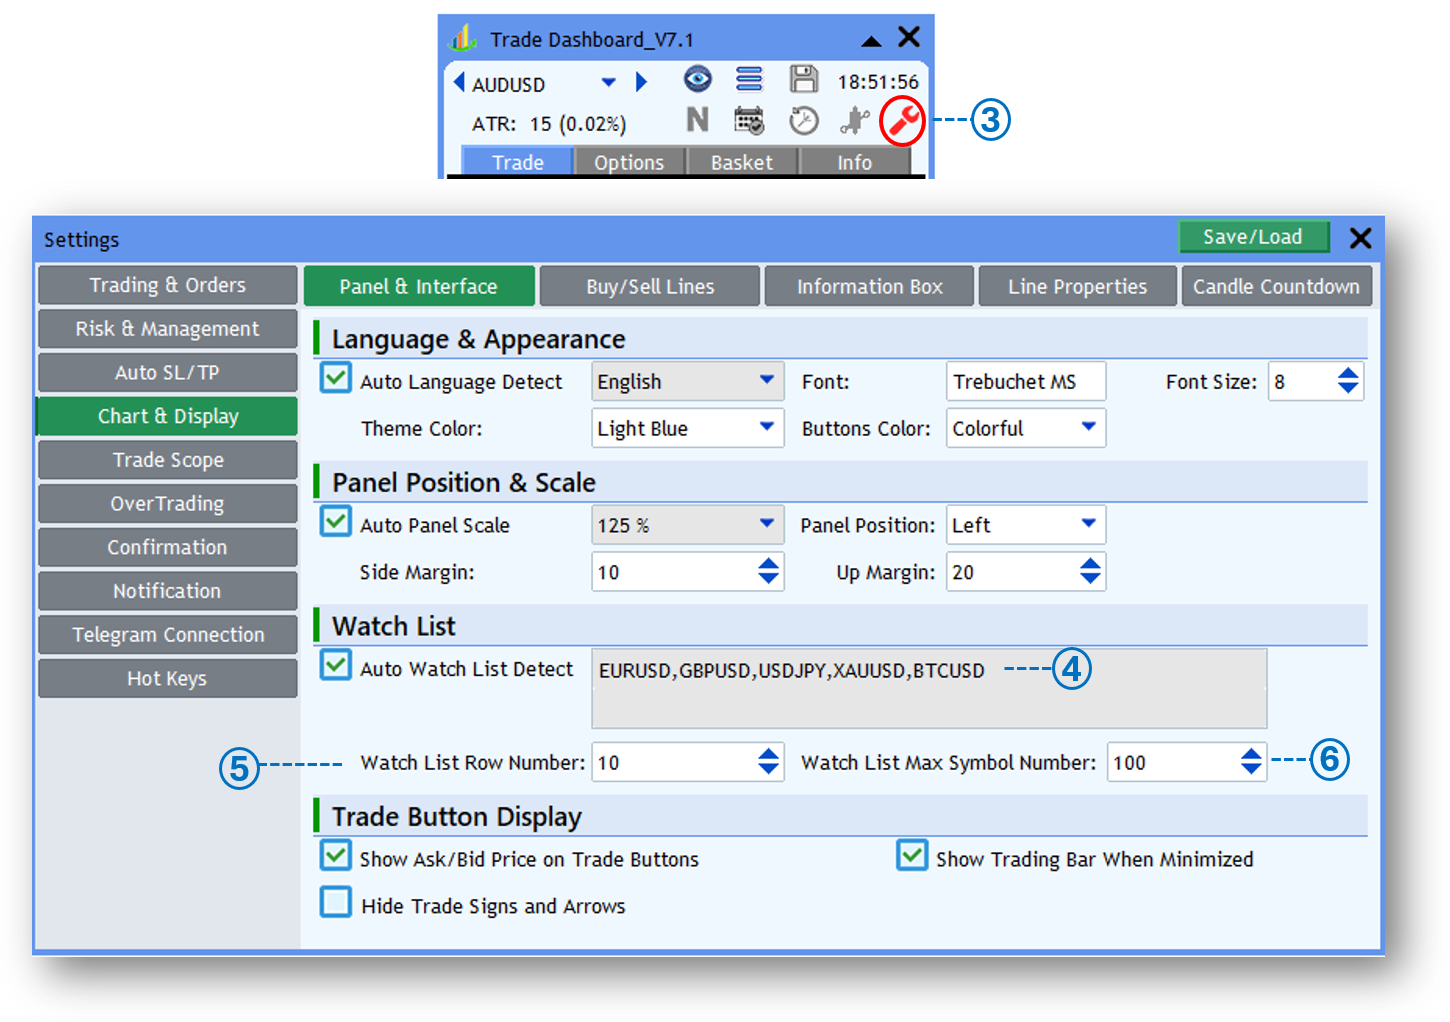The image size is (1450, 1022).
Task: Click the Watch List Row Number field
Action: point(687,762)
